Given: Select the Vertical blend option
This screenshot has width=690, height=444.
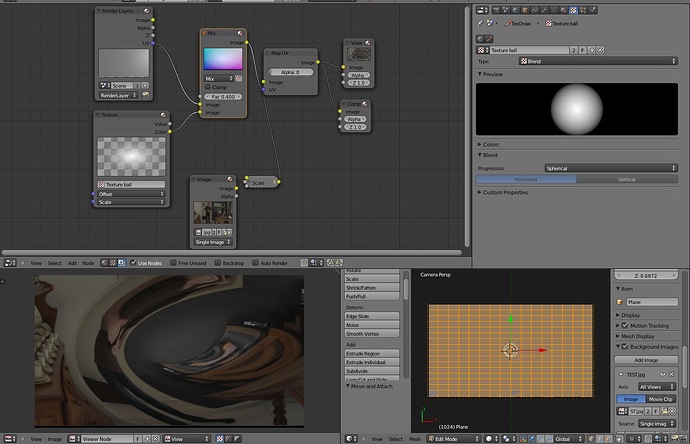Looking at the screenshot, I should 627,179.
